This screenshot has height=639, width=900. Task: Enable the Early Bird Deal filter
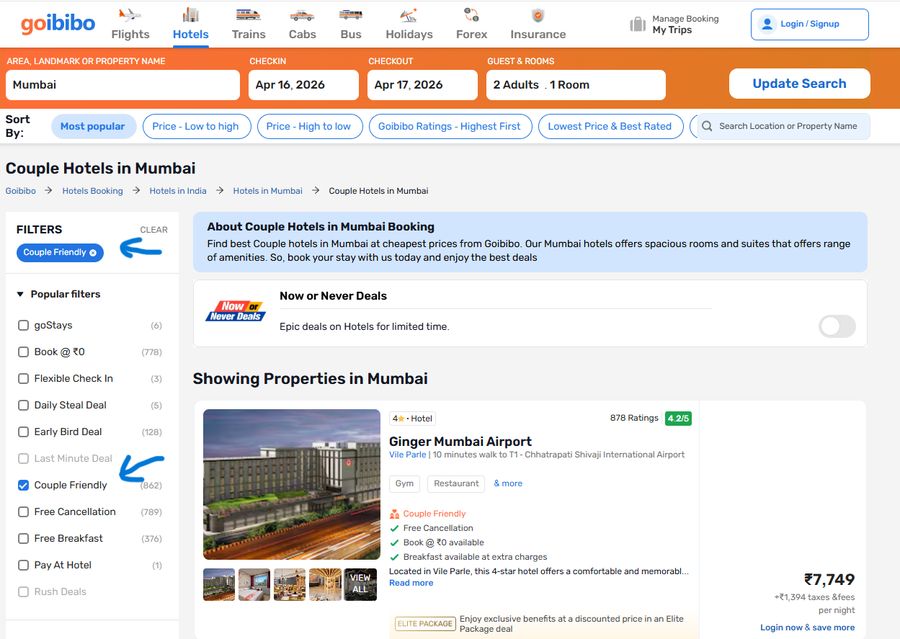click(24, 432)
